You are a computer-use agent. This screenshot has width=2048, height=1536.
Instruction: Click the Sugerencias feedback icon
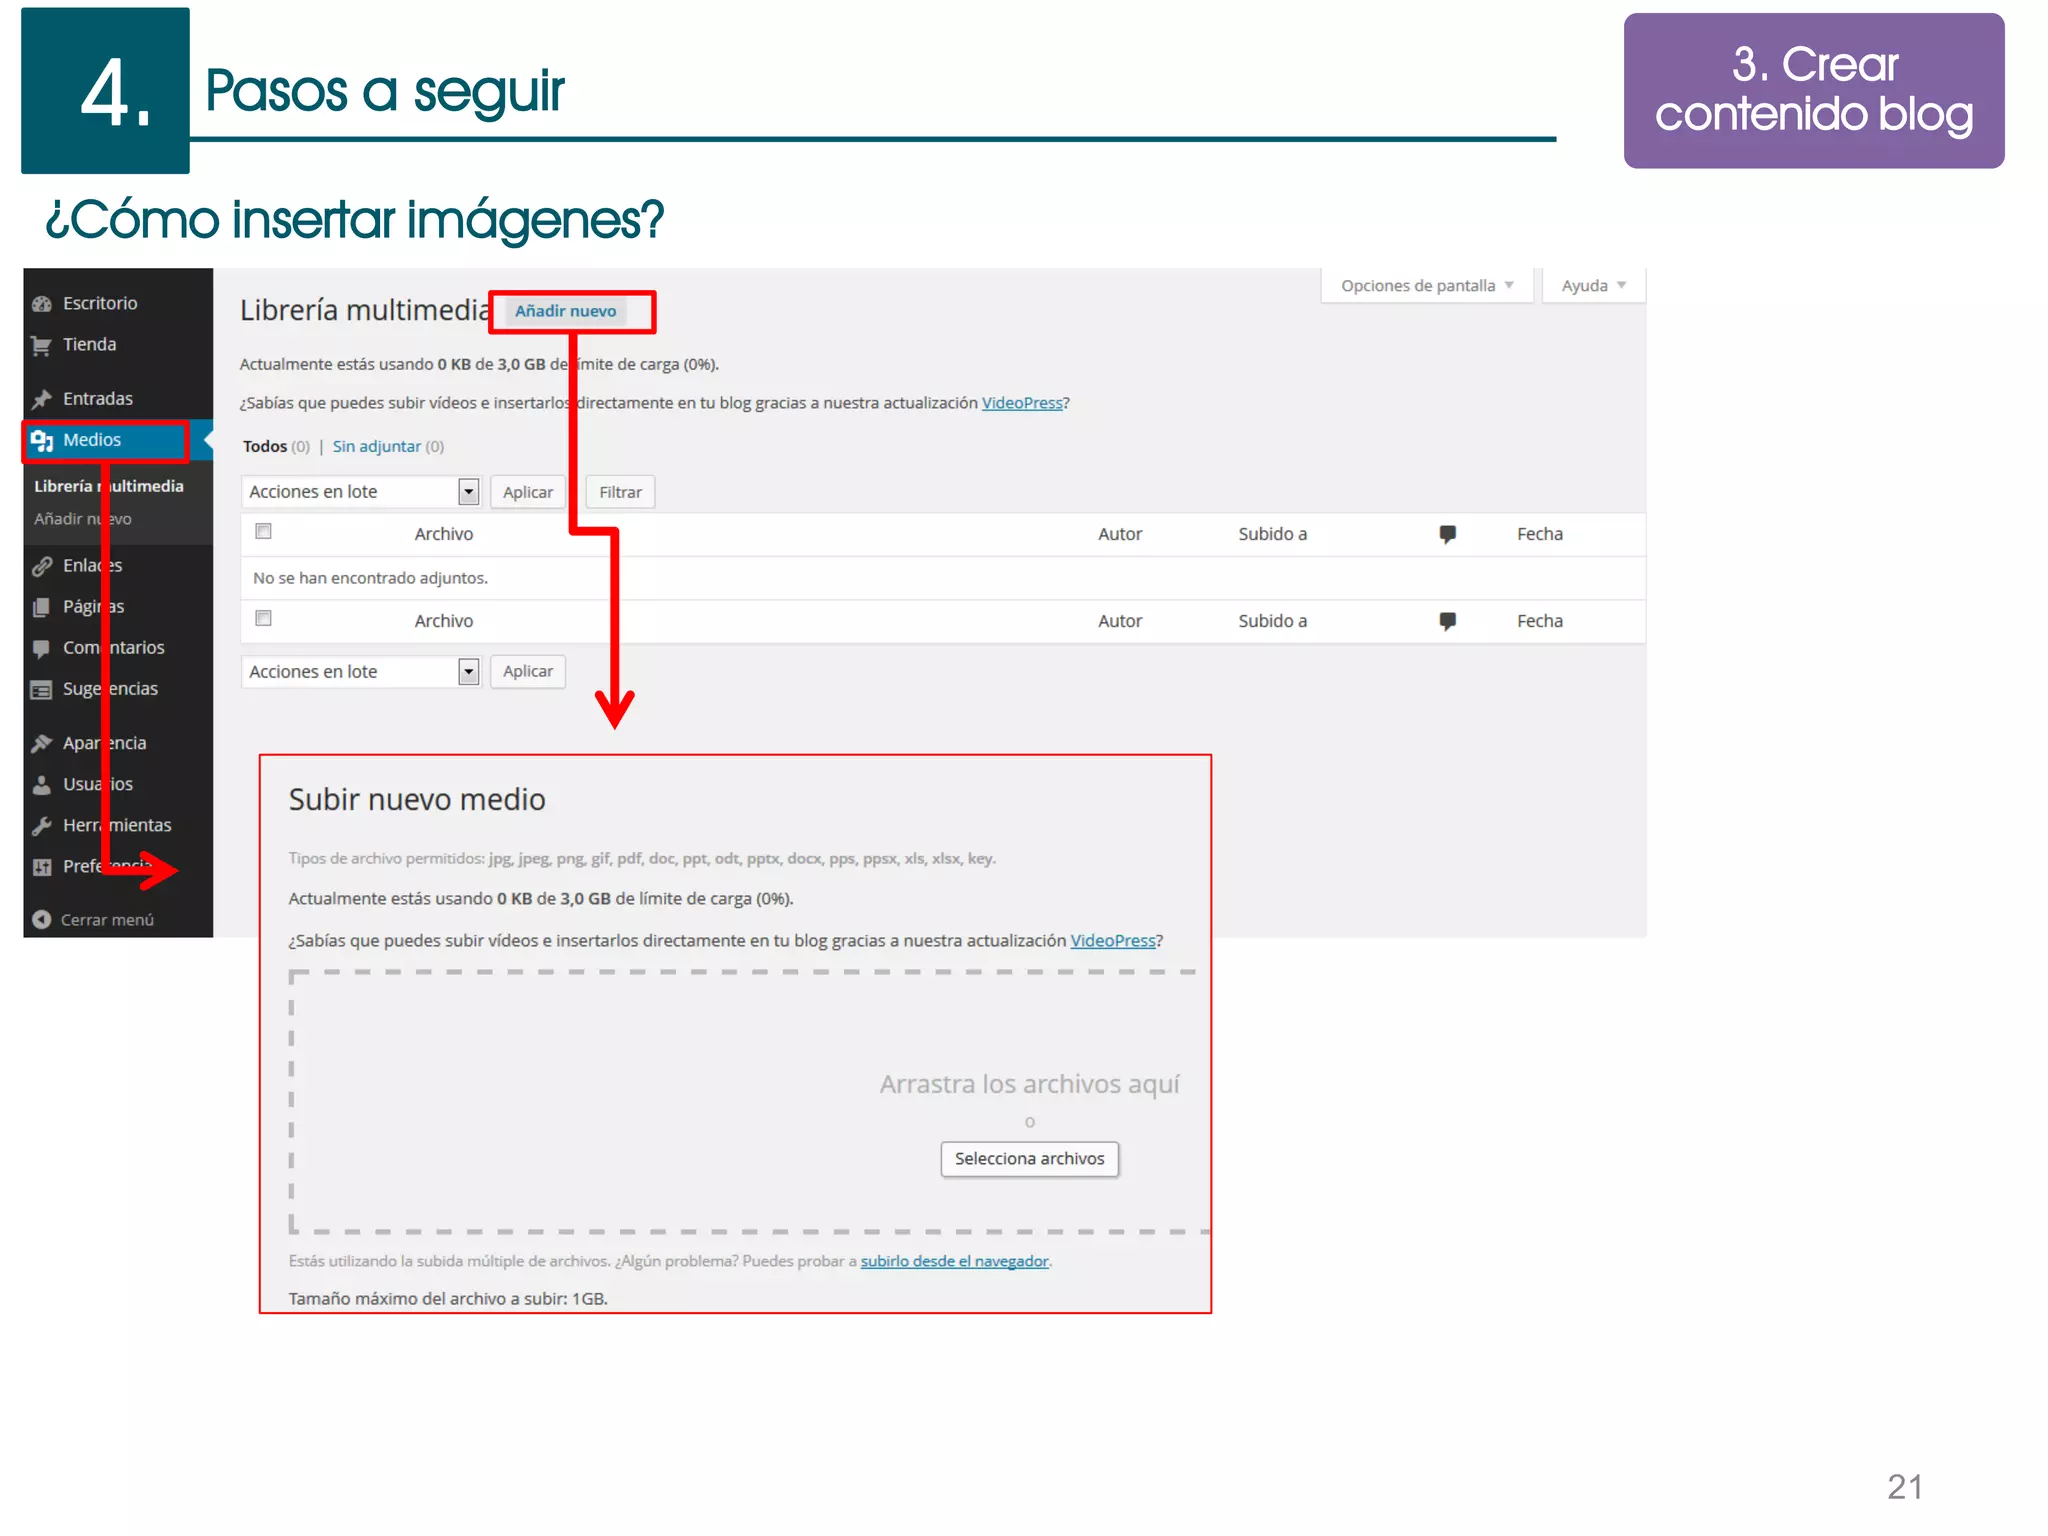click(42, 690)
